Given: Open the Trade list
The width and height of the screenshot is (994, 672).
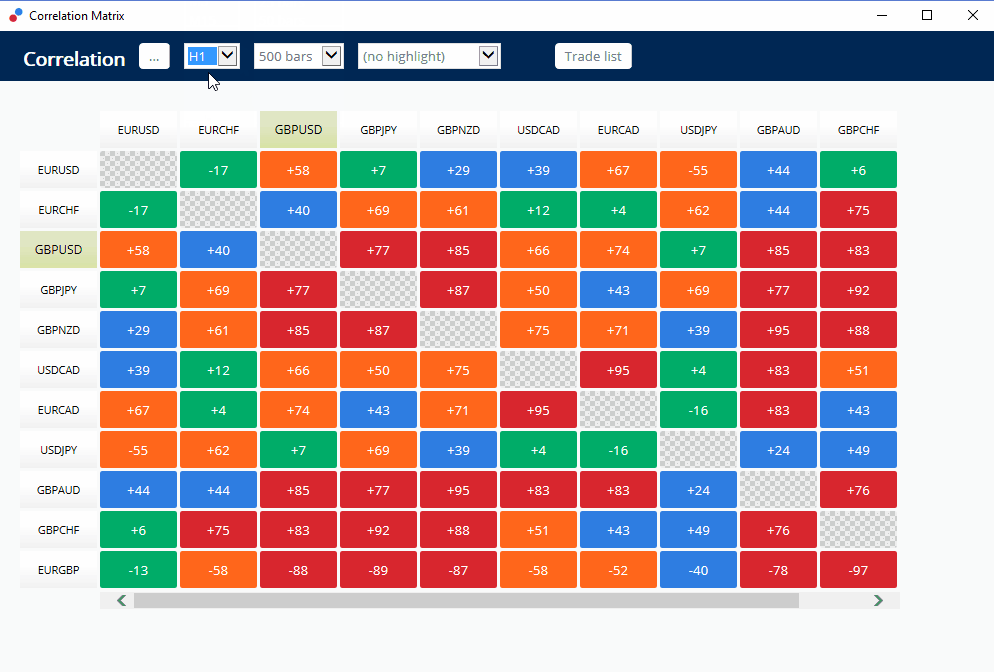Looking at the screenshot, I should coord(593,57).
